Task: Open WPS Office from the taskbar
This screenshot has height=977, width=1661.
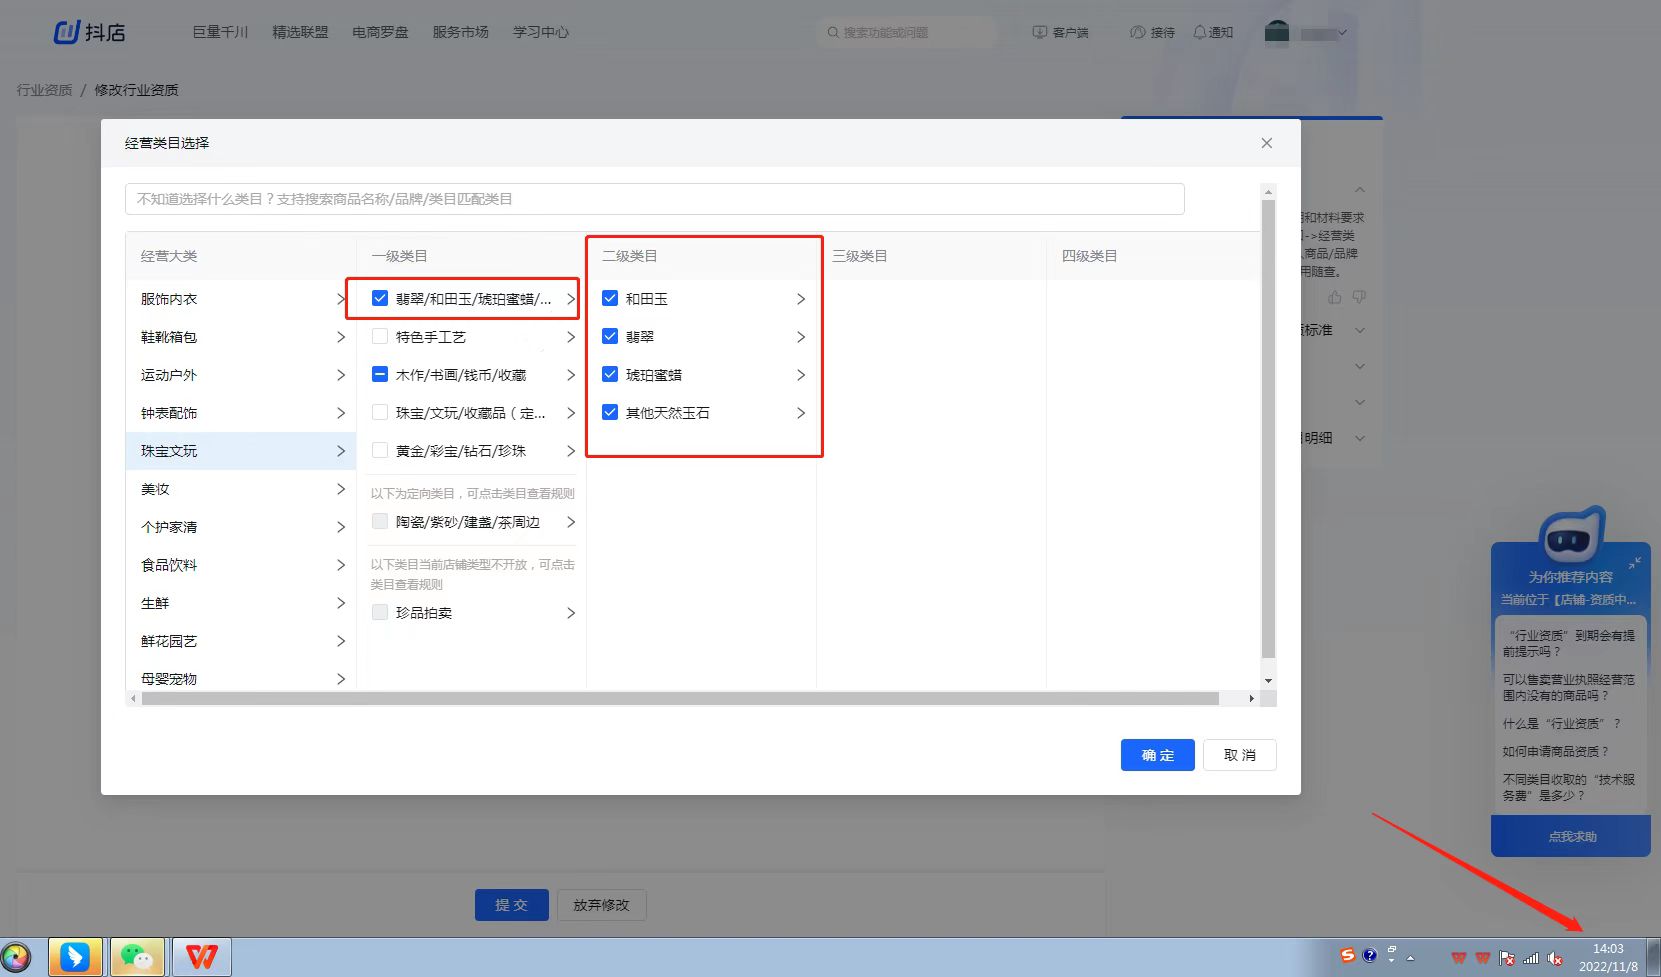Action: click(x=201, y=957)
